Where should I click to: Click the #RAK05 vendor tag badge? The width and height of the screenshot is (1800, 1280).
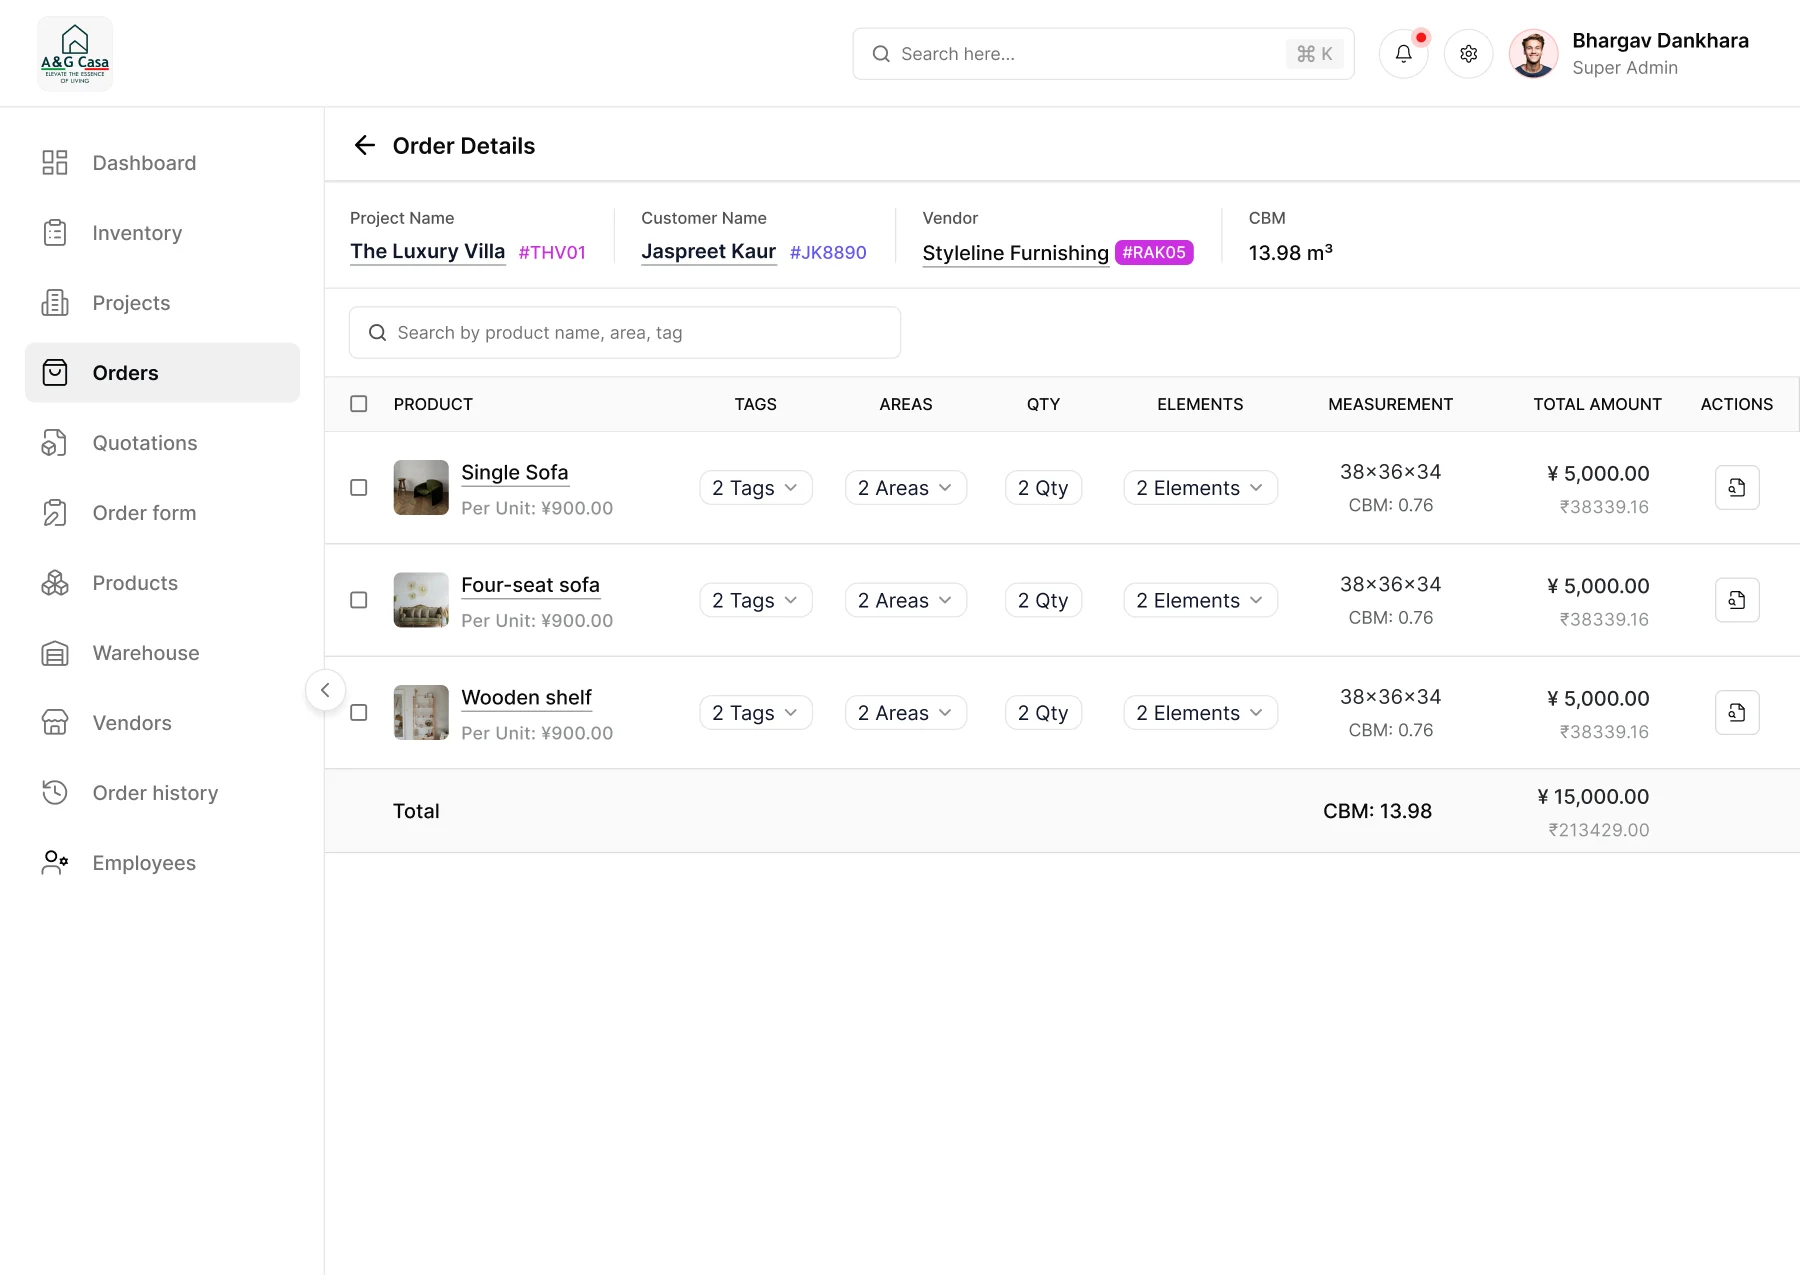(x=1154, y=252)
